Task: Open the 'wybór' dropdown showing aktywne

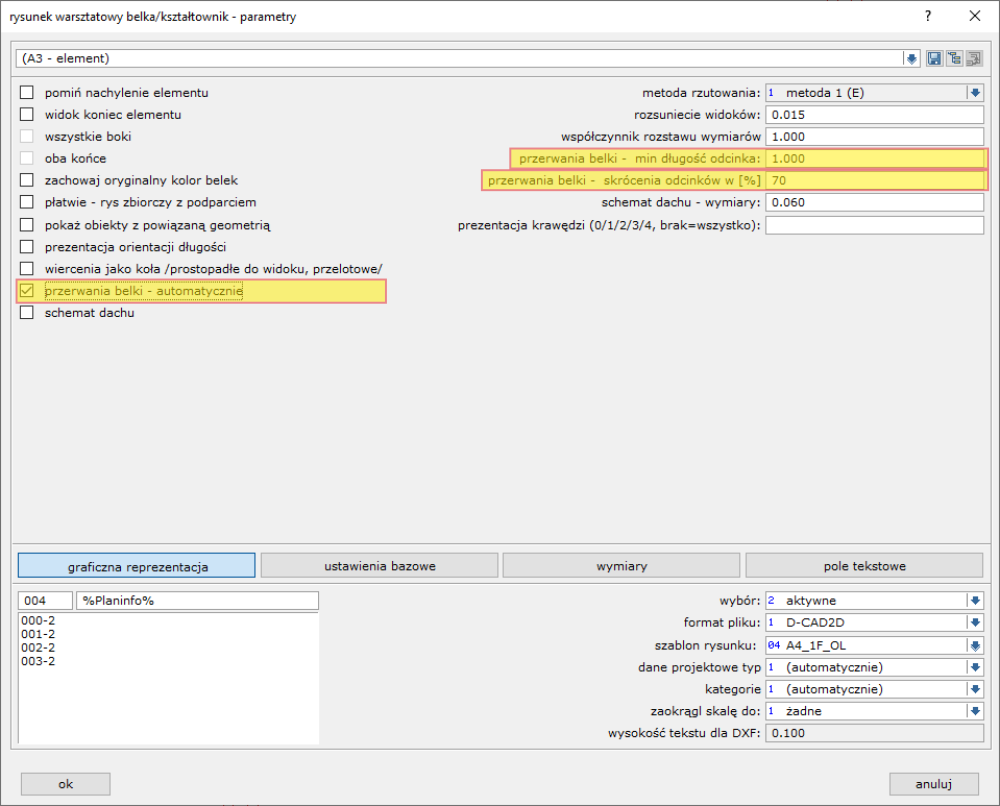Action: 975,601
